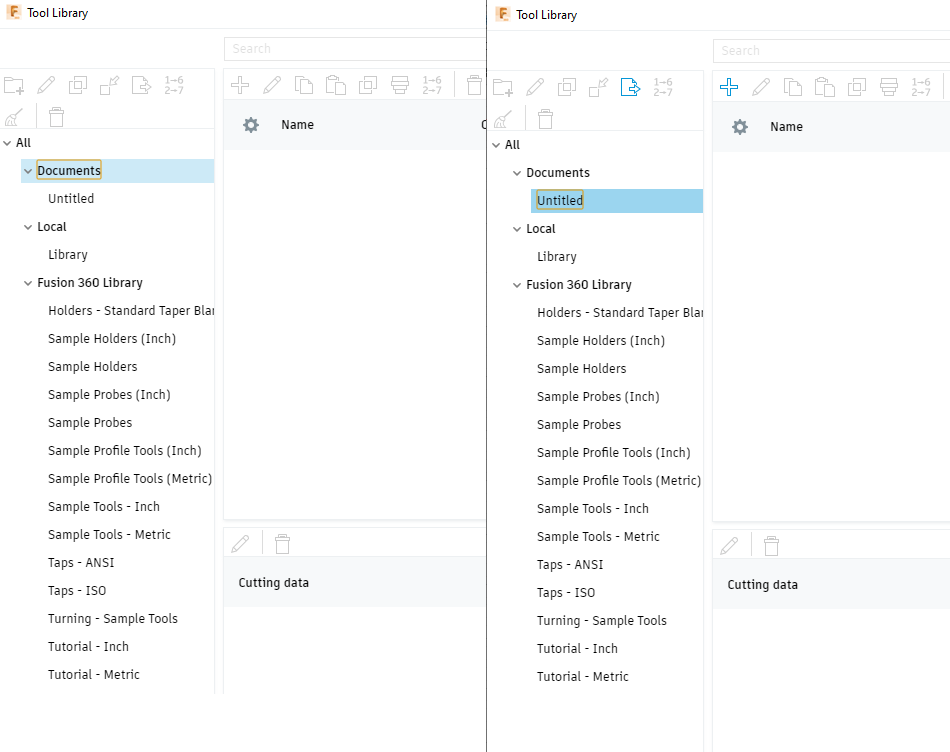The height and width of the screenshot is (752, 950).
Task: Select Taps - ISO in right window
Action: pyautogui.click(x=566, y=593)
